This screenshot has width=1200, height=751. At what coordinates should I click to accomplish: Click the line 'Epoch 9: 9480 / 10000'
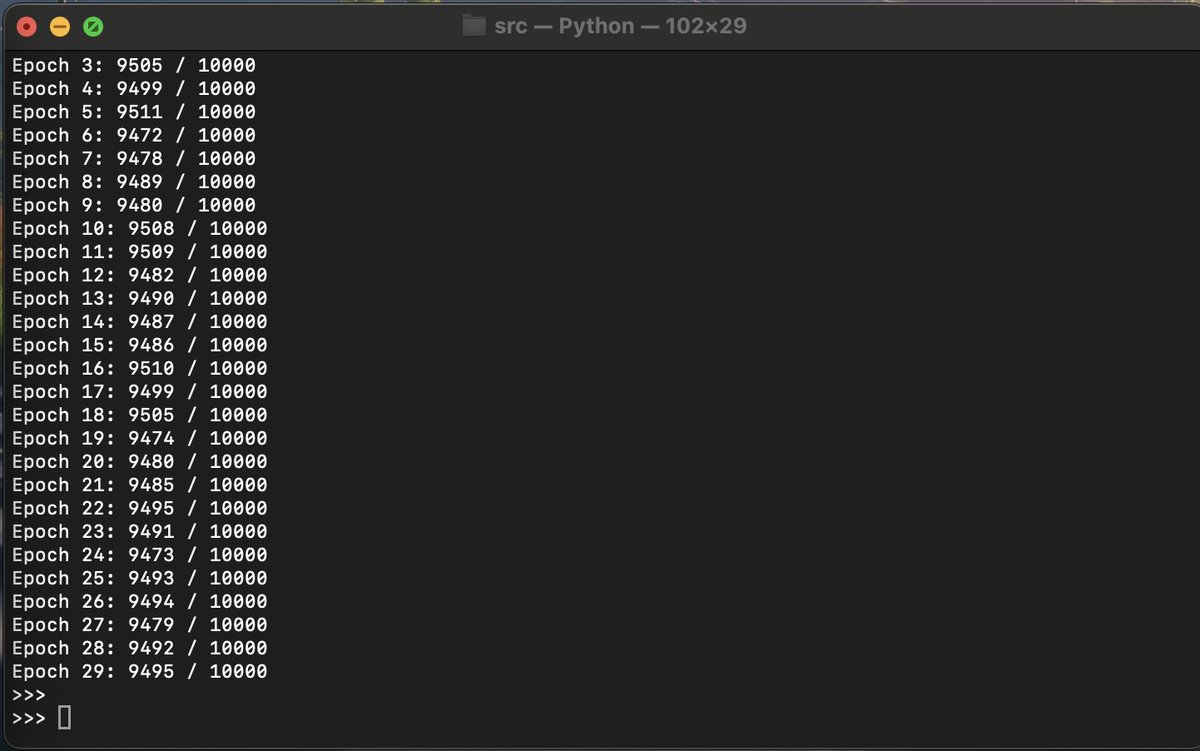tap(134, 206)
